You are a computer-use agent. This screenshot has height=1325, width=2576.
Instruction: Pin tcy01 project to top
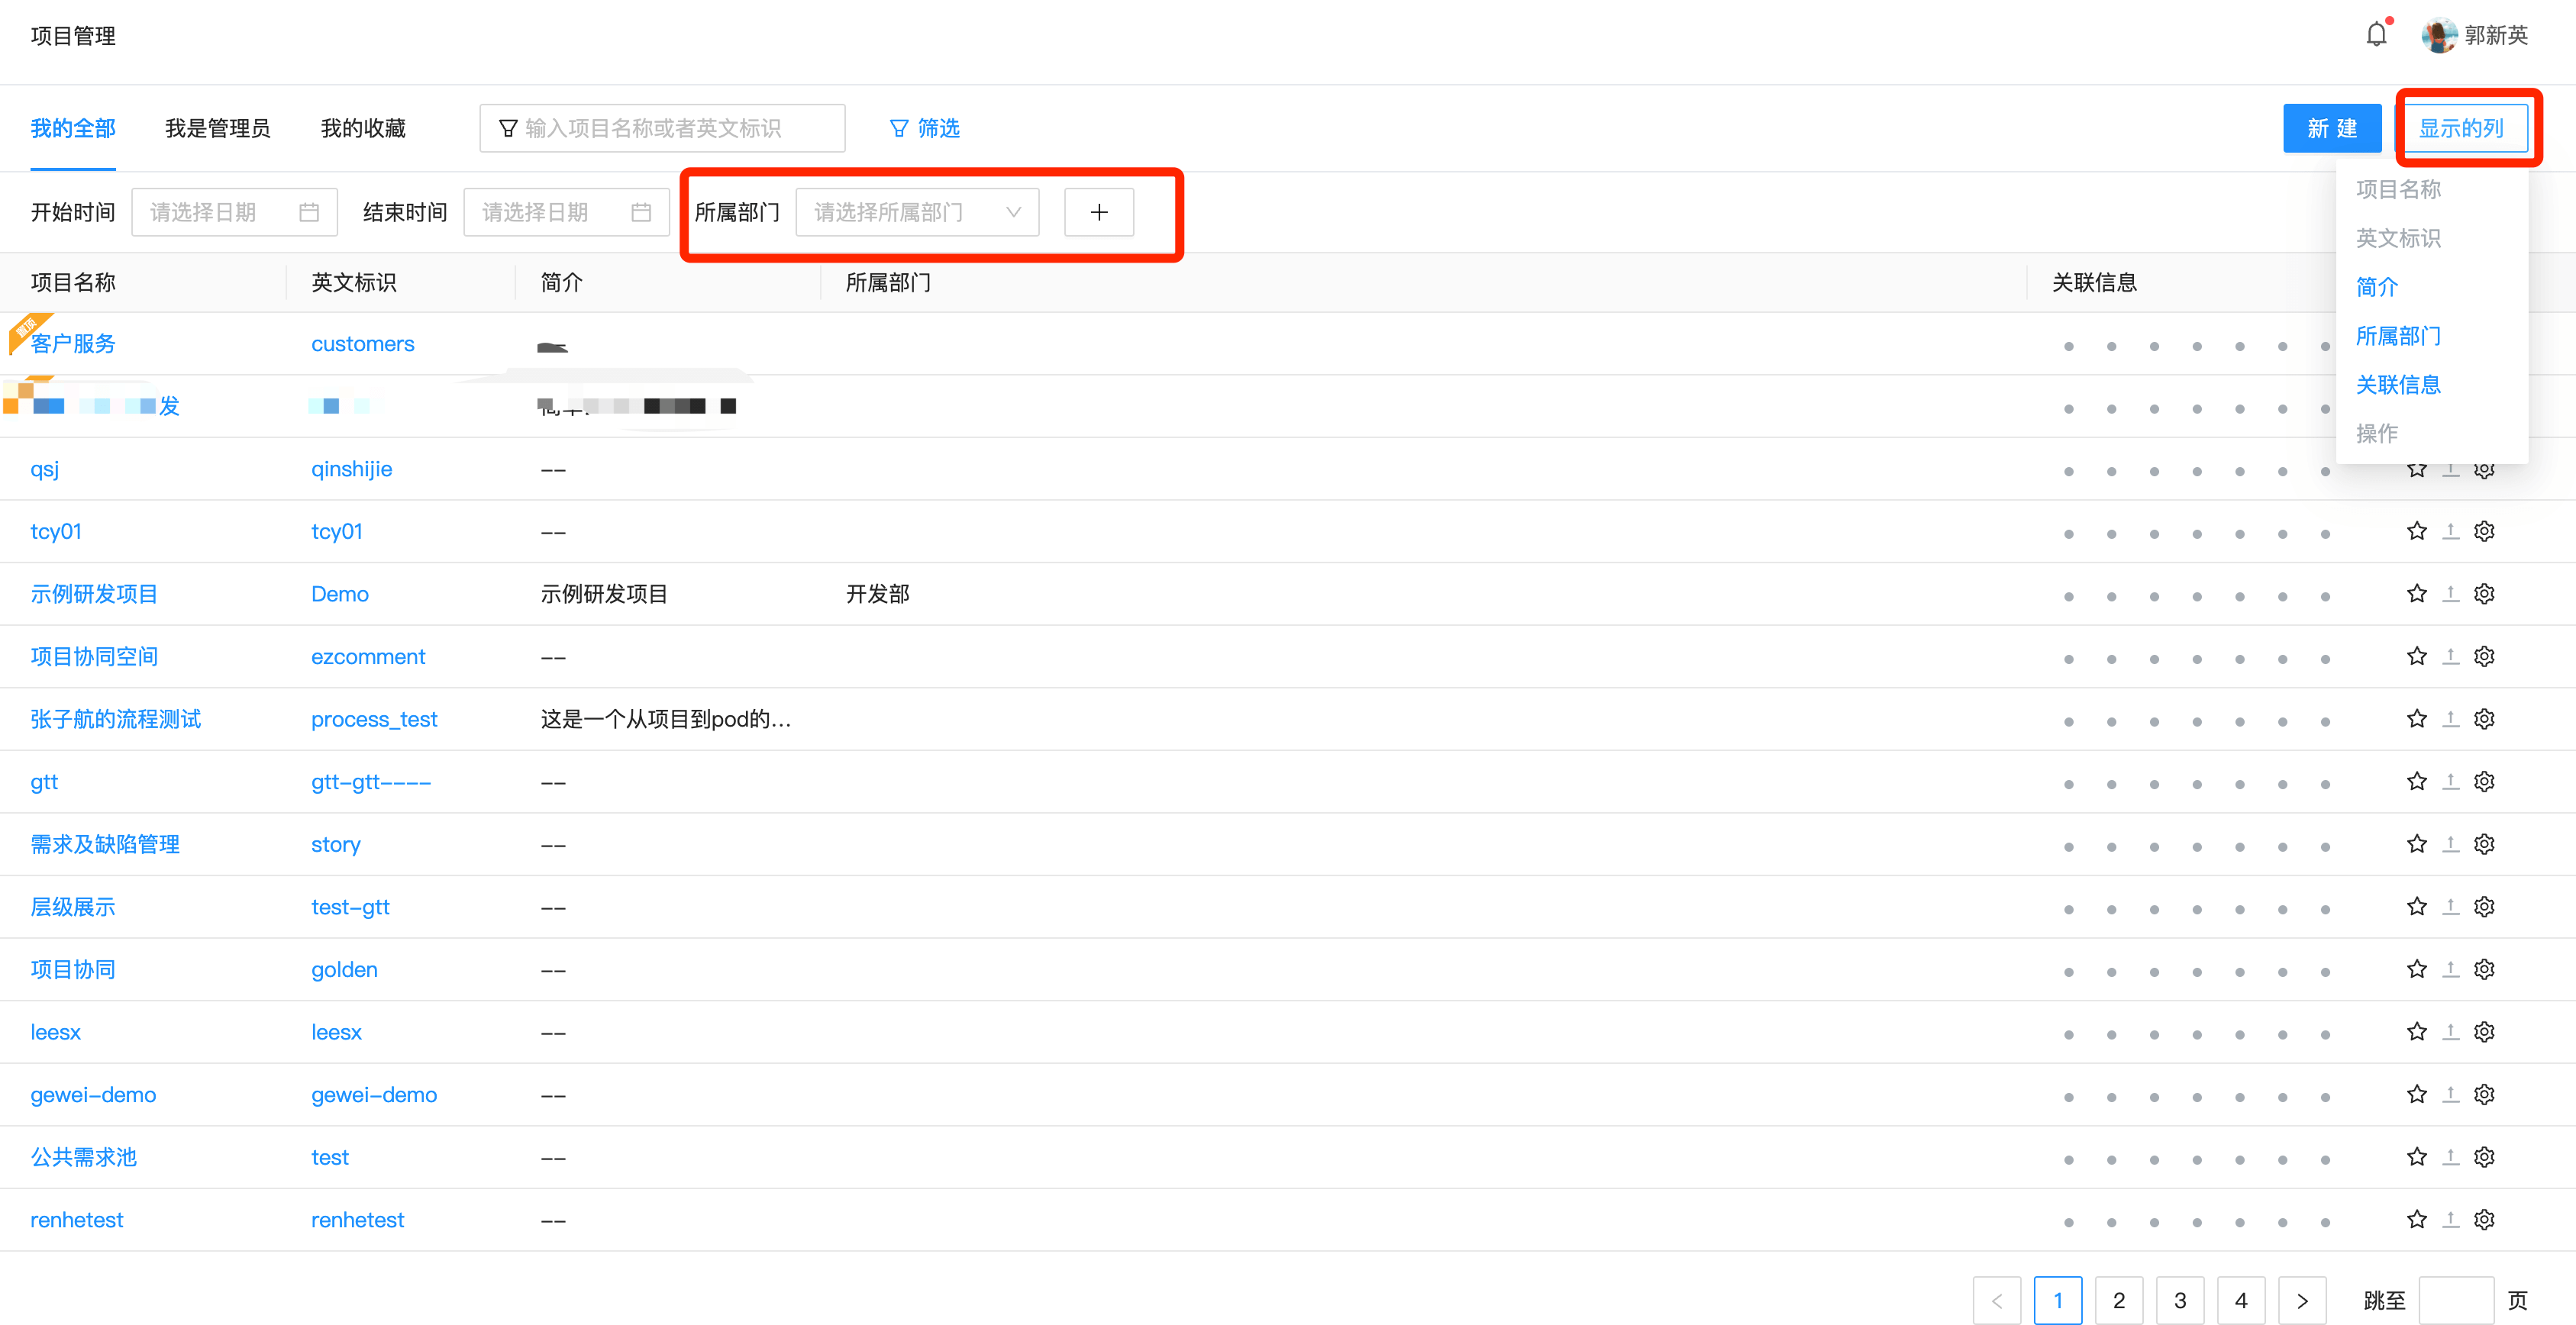2450,531
